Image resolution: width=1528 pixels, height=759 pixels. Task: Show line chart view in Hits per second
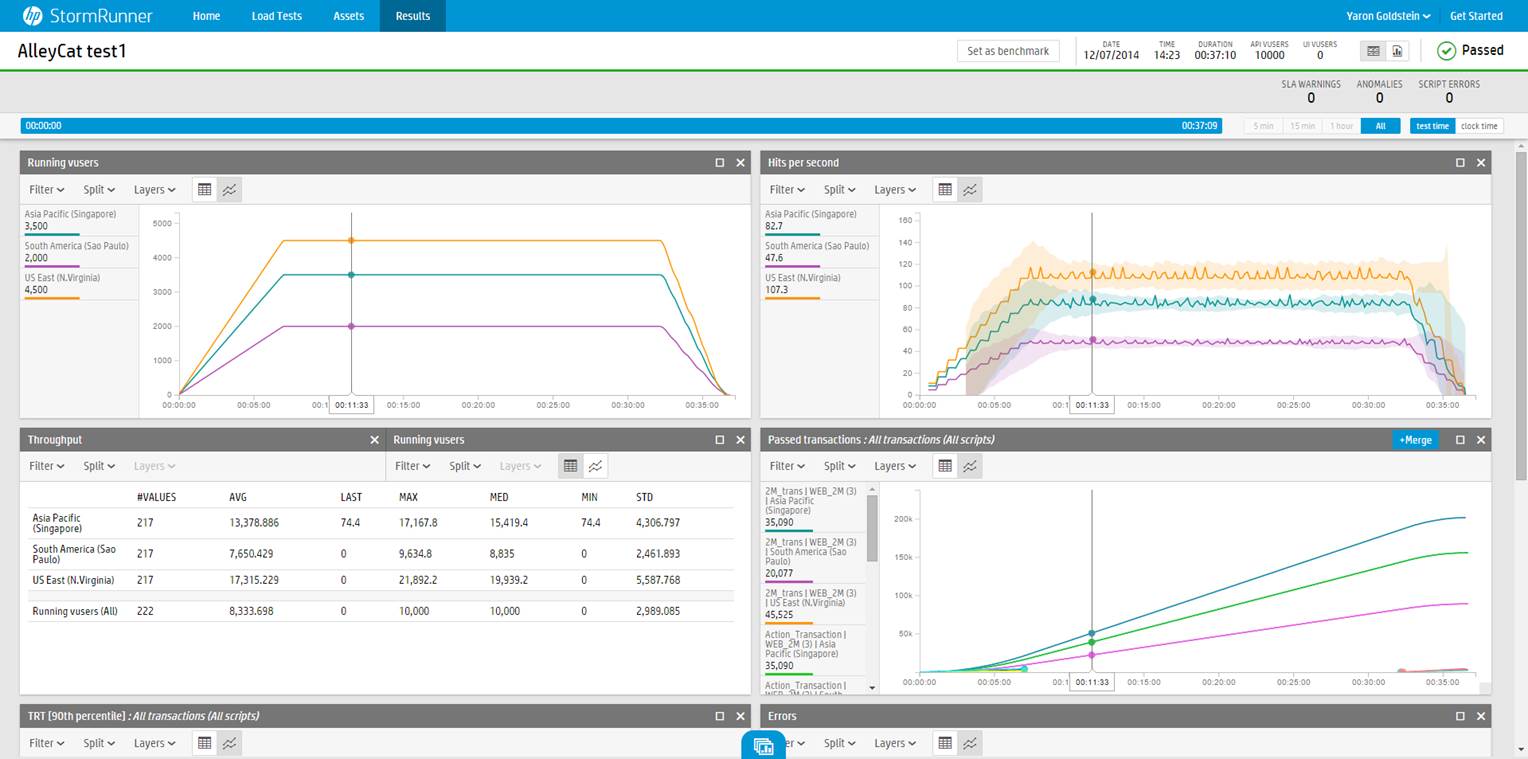pos(970,189)
